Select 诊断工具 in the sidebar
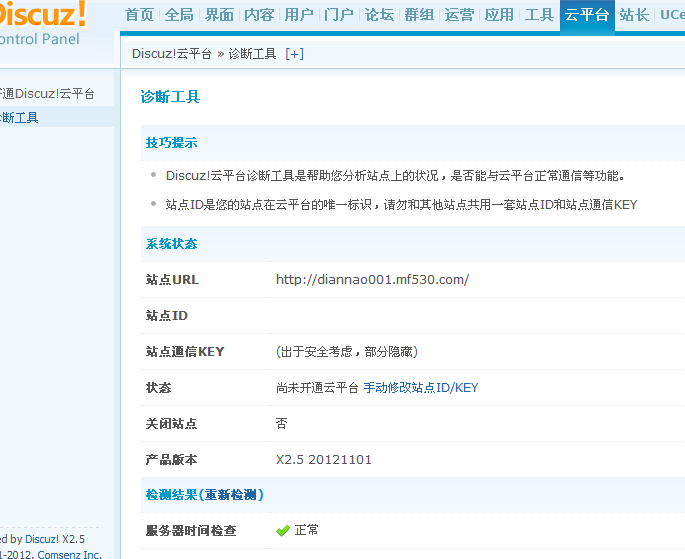The height and width of the screenshot is (559, 685). click(19, 117)
